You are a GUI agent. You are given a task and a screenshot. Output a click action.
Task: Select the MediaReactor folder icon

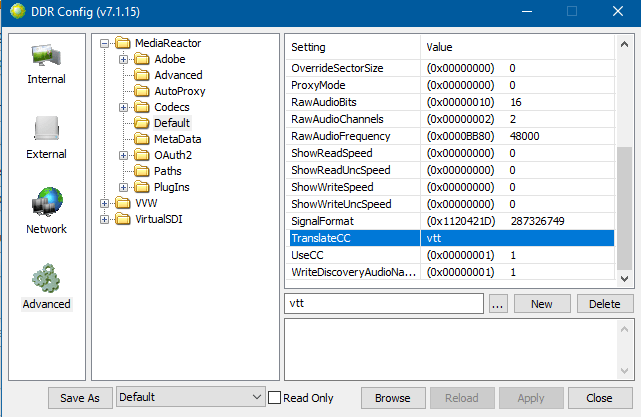pyautogui.click(x=123, y=43)
